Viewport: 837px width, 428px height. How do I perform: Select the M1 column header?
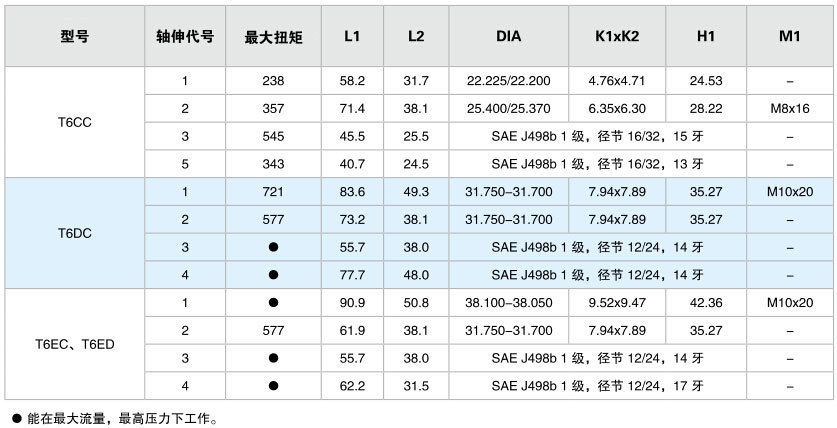790,36
